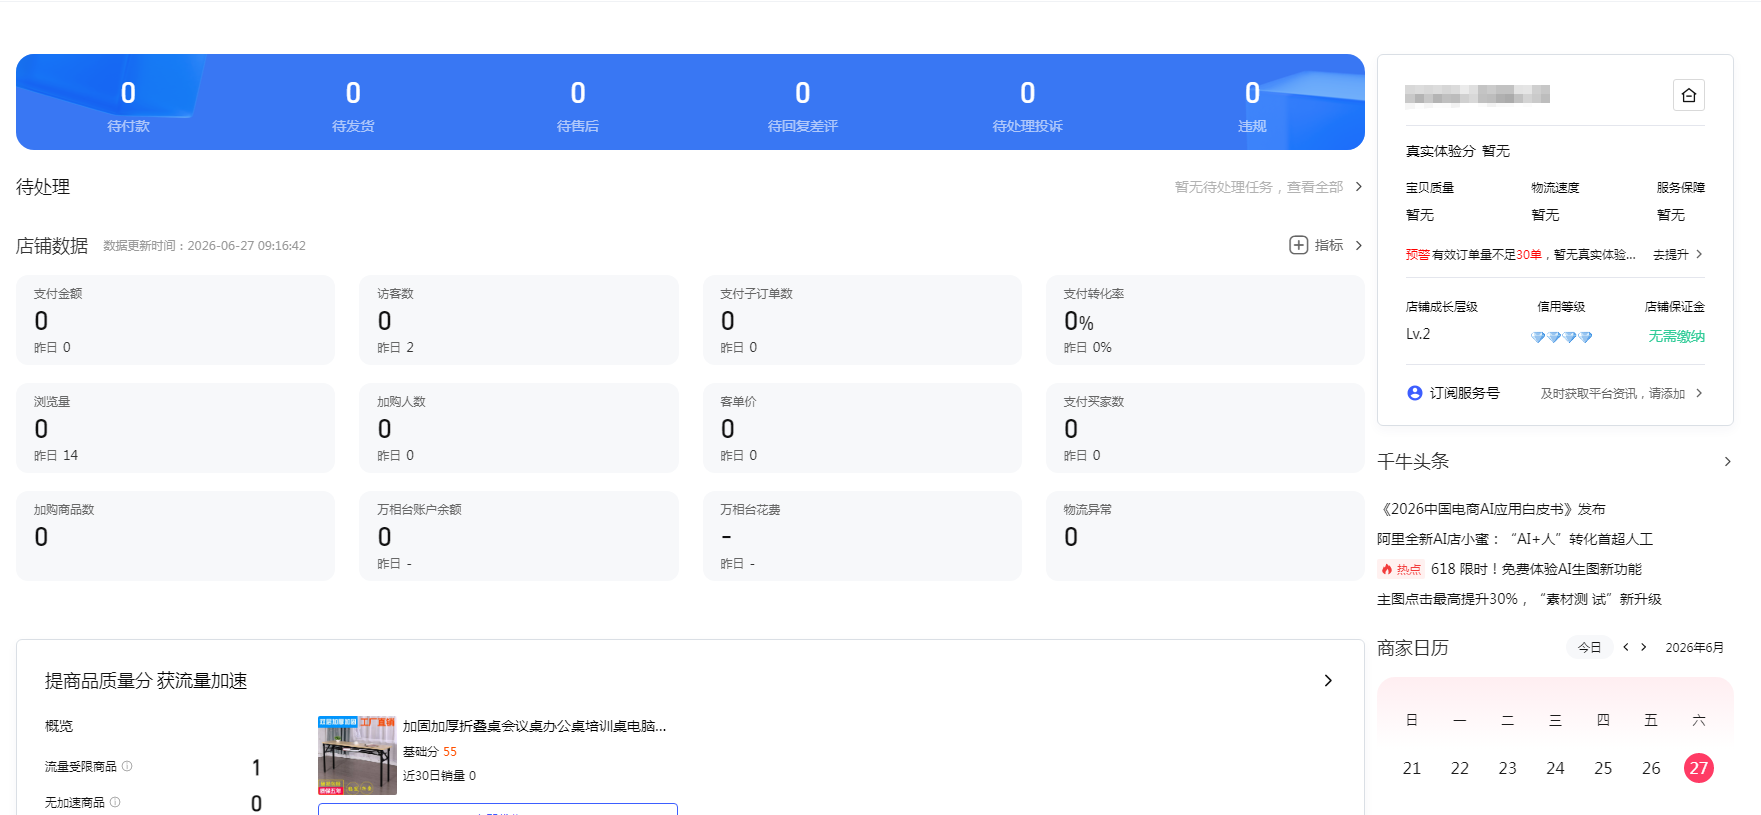The width and height of the screenshot is (1761, 815).
Task: Click the 订阅服务号 user icon
Action: pos(1414,393)
